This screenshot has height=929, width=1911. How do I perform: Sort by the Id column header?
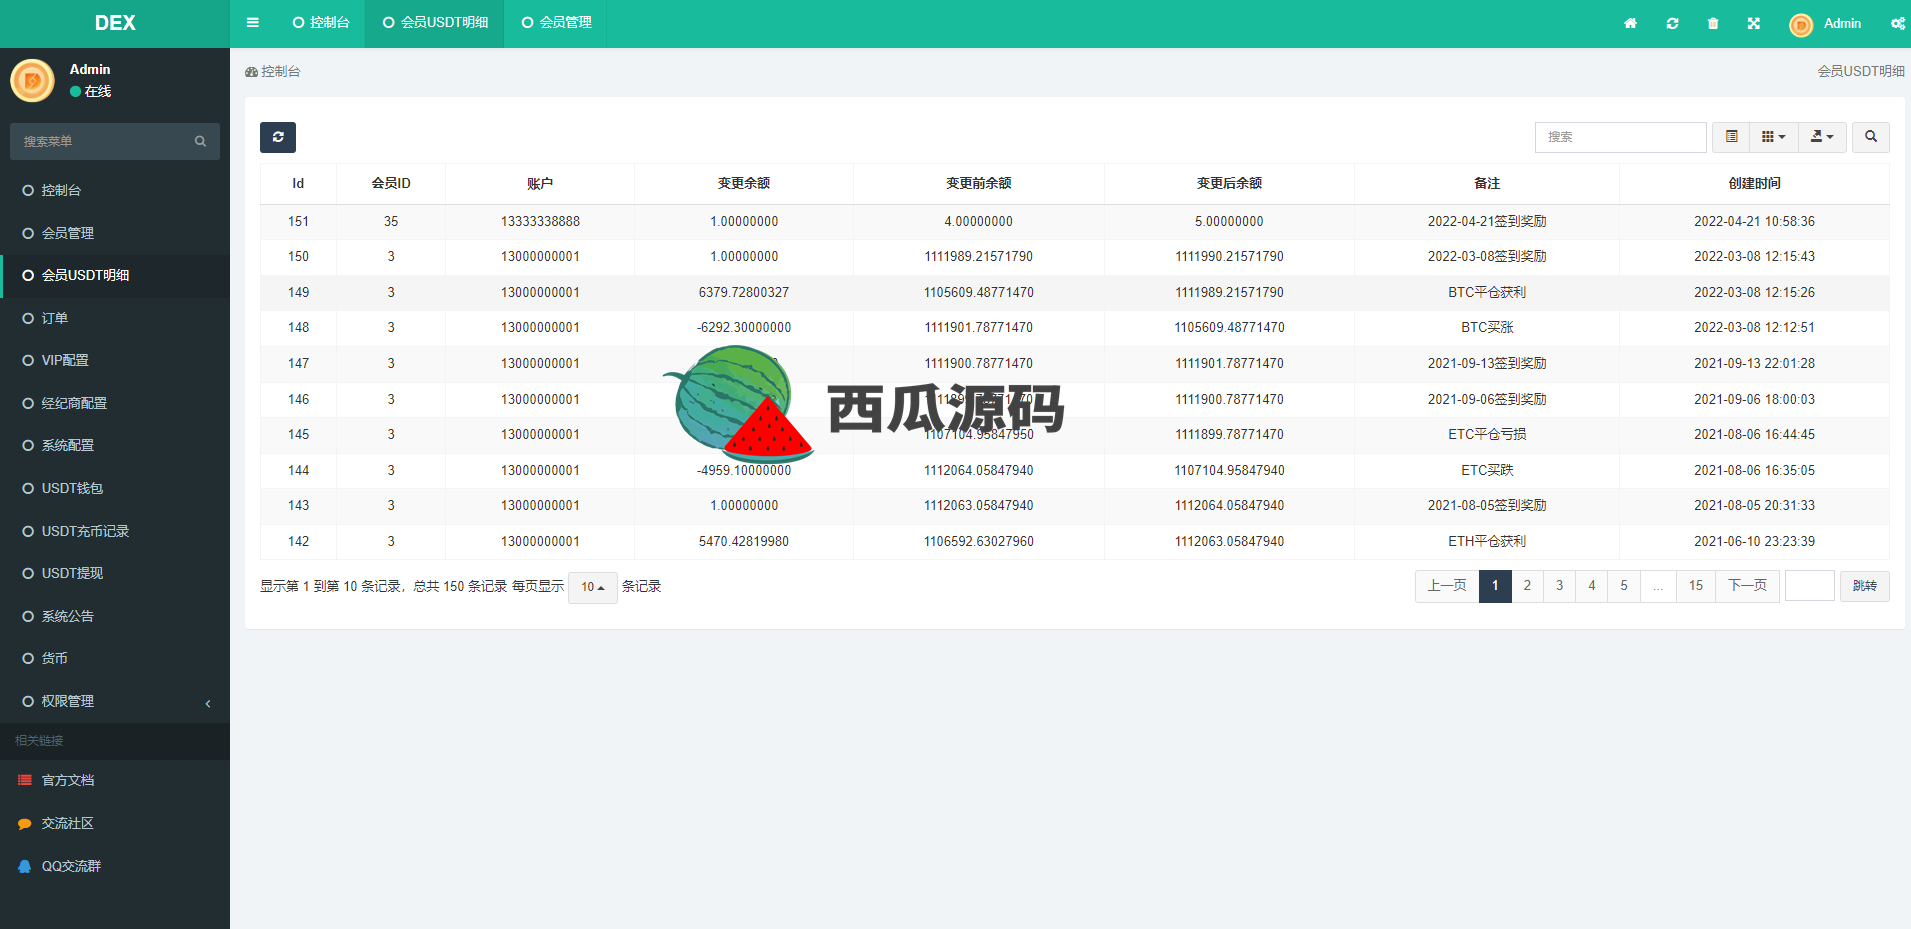(x=298, y=183)
